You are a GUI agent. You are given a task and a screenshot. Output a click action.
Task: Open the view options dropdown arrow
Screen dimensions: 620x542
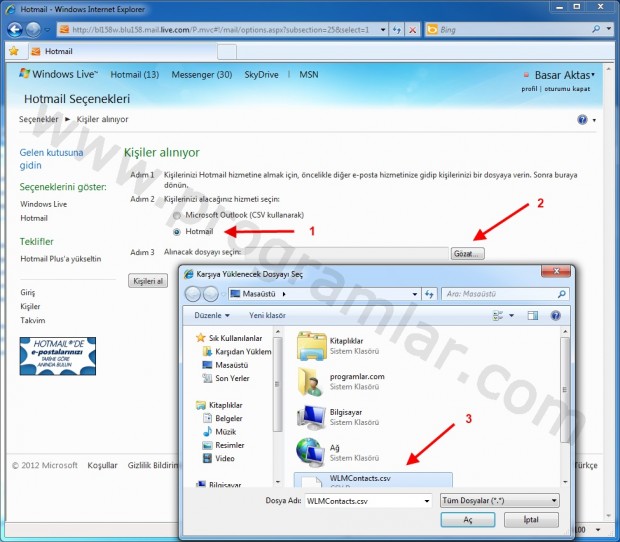(511, 315)
